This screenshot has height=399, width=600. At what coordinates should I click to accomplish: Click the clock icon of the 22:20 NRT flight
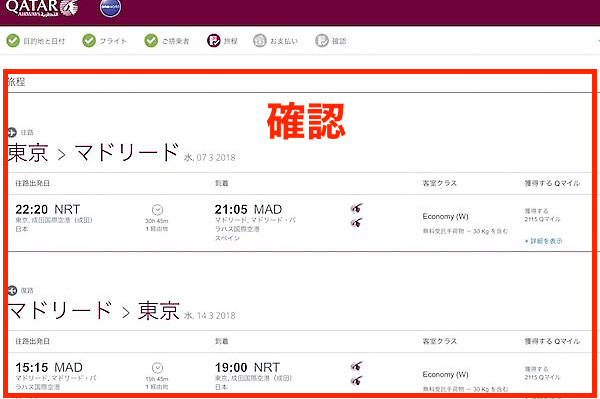tap(157, 210)
